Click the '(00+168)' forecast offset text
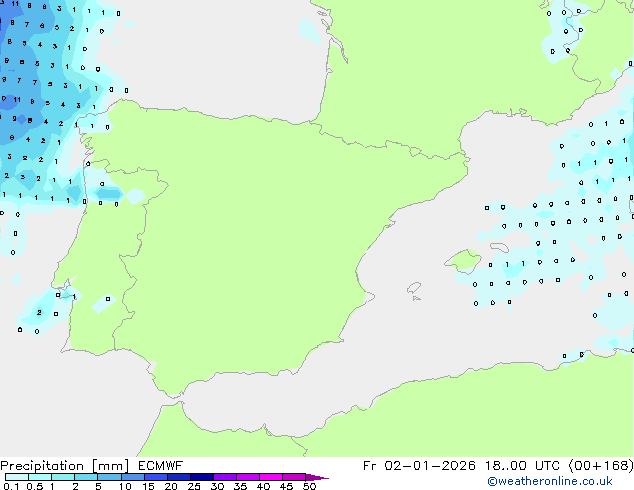634x490 pixels. [601, 466]
